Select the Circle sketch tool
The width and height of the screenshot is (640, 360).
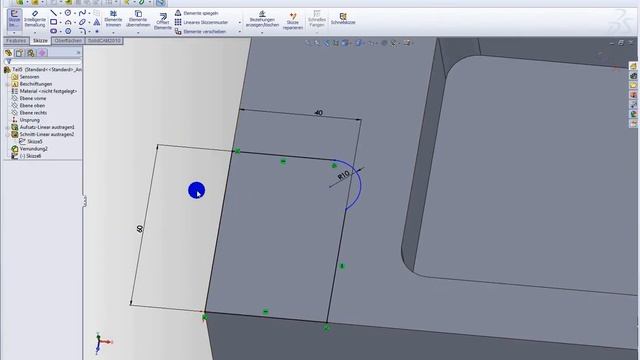(x=68, y=13)
